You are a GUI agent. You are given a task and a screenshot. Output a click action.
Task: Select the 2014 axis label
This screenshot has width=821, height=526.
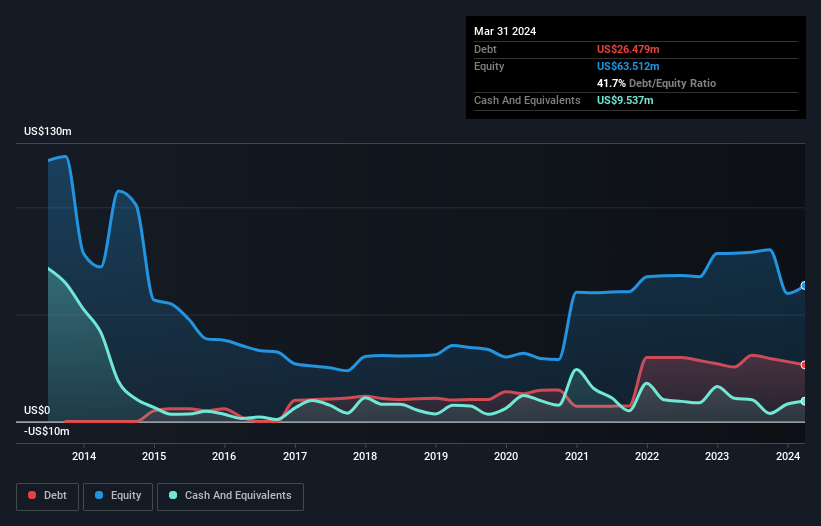tap(84, 456)
